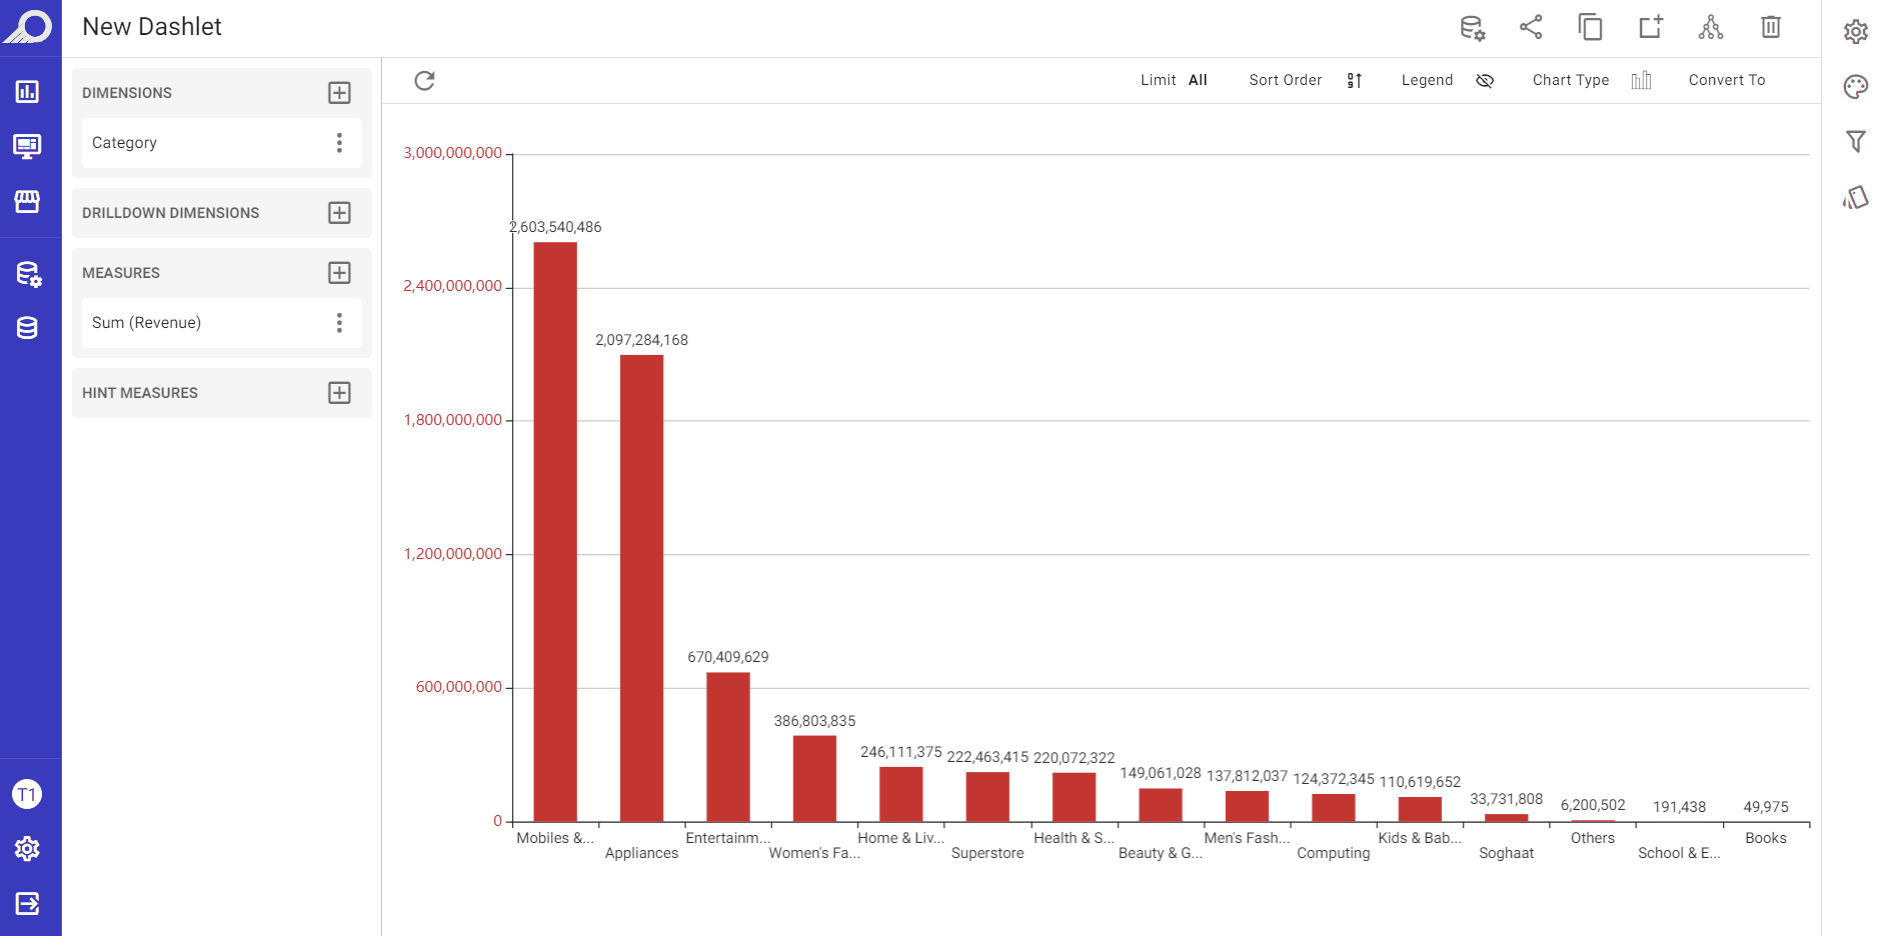Add a hint measure with plus button

(x=340, y=393)
